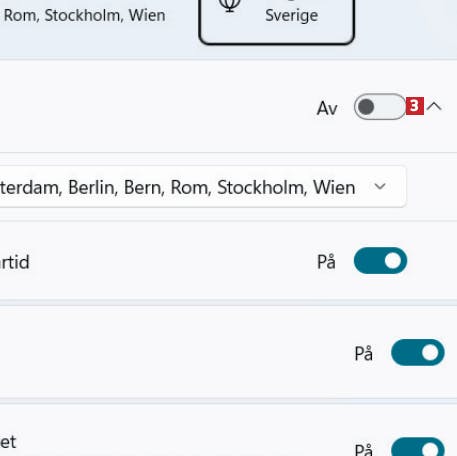Turn off the middle På switch
The image size is (457, 456).
pos(418,352)
